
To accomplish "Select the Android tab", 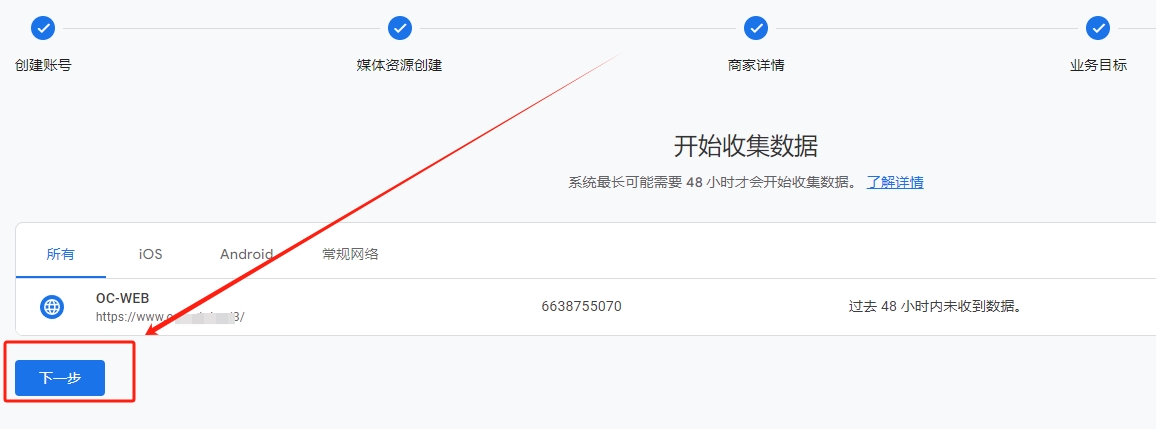I will point(246,254).
